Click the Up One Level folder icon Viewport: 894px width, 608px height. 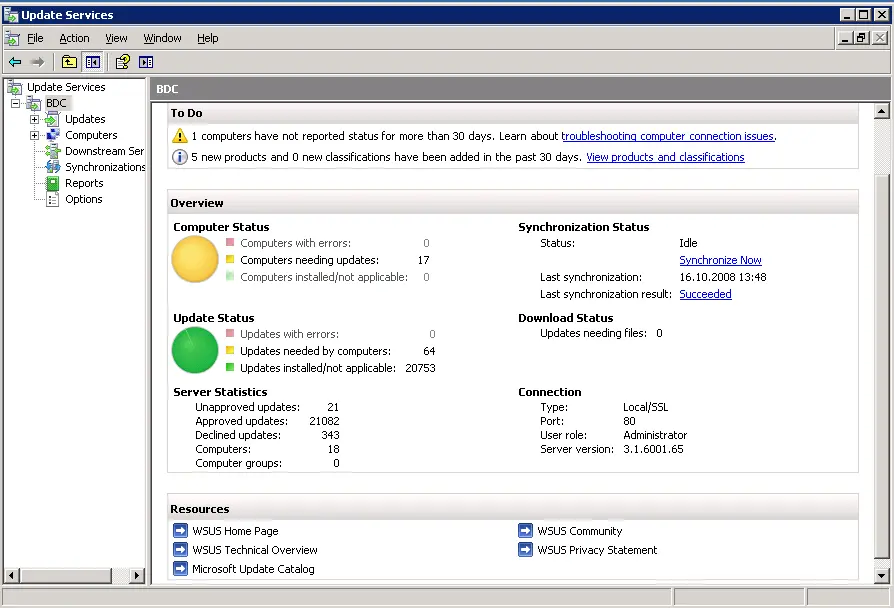69,62
